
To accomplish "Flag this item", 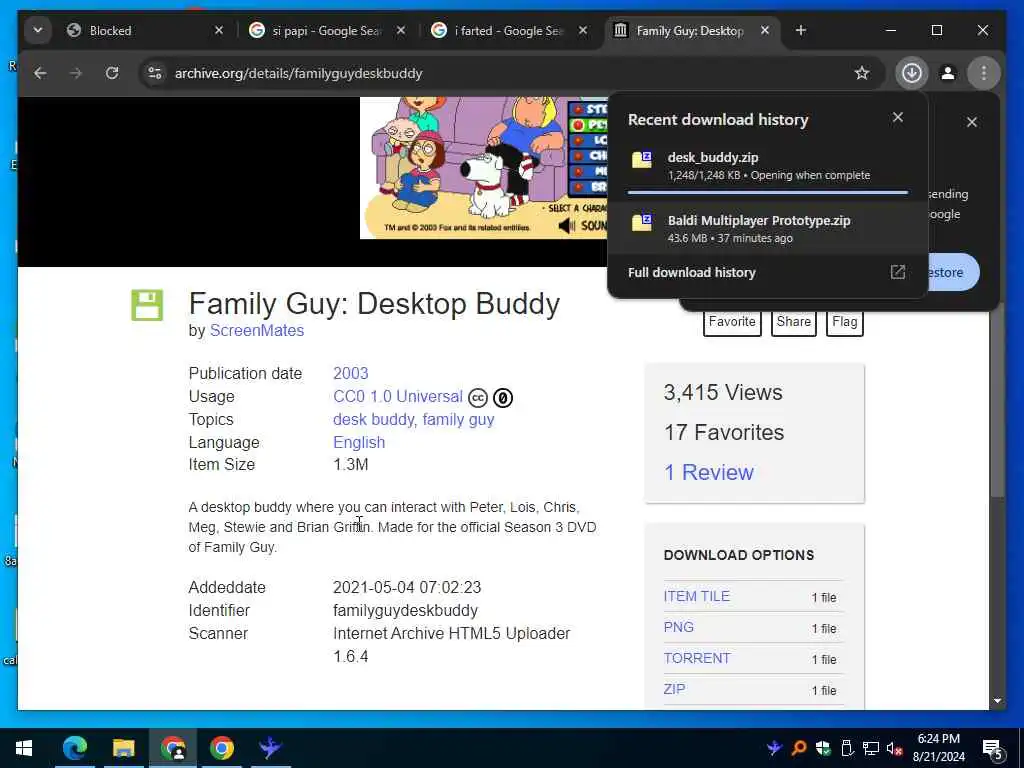I will tap(844, 322).
